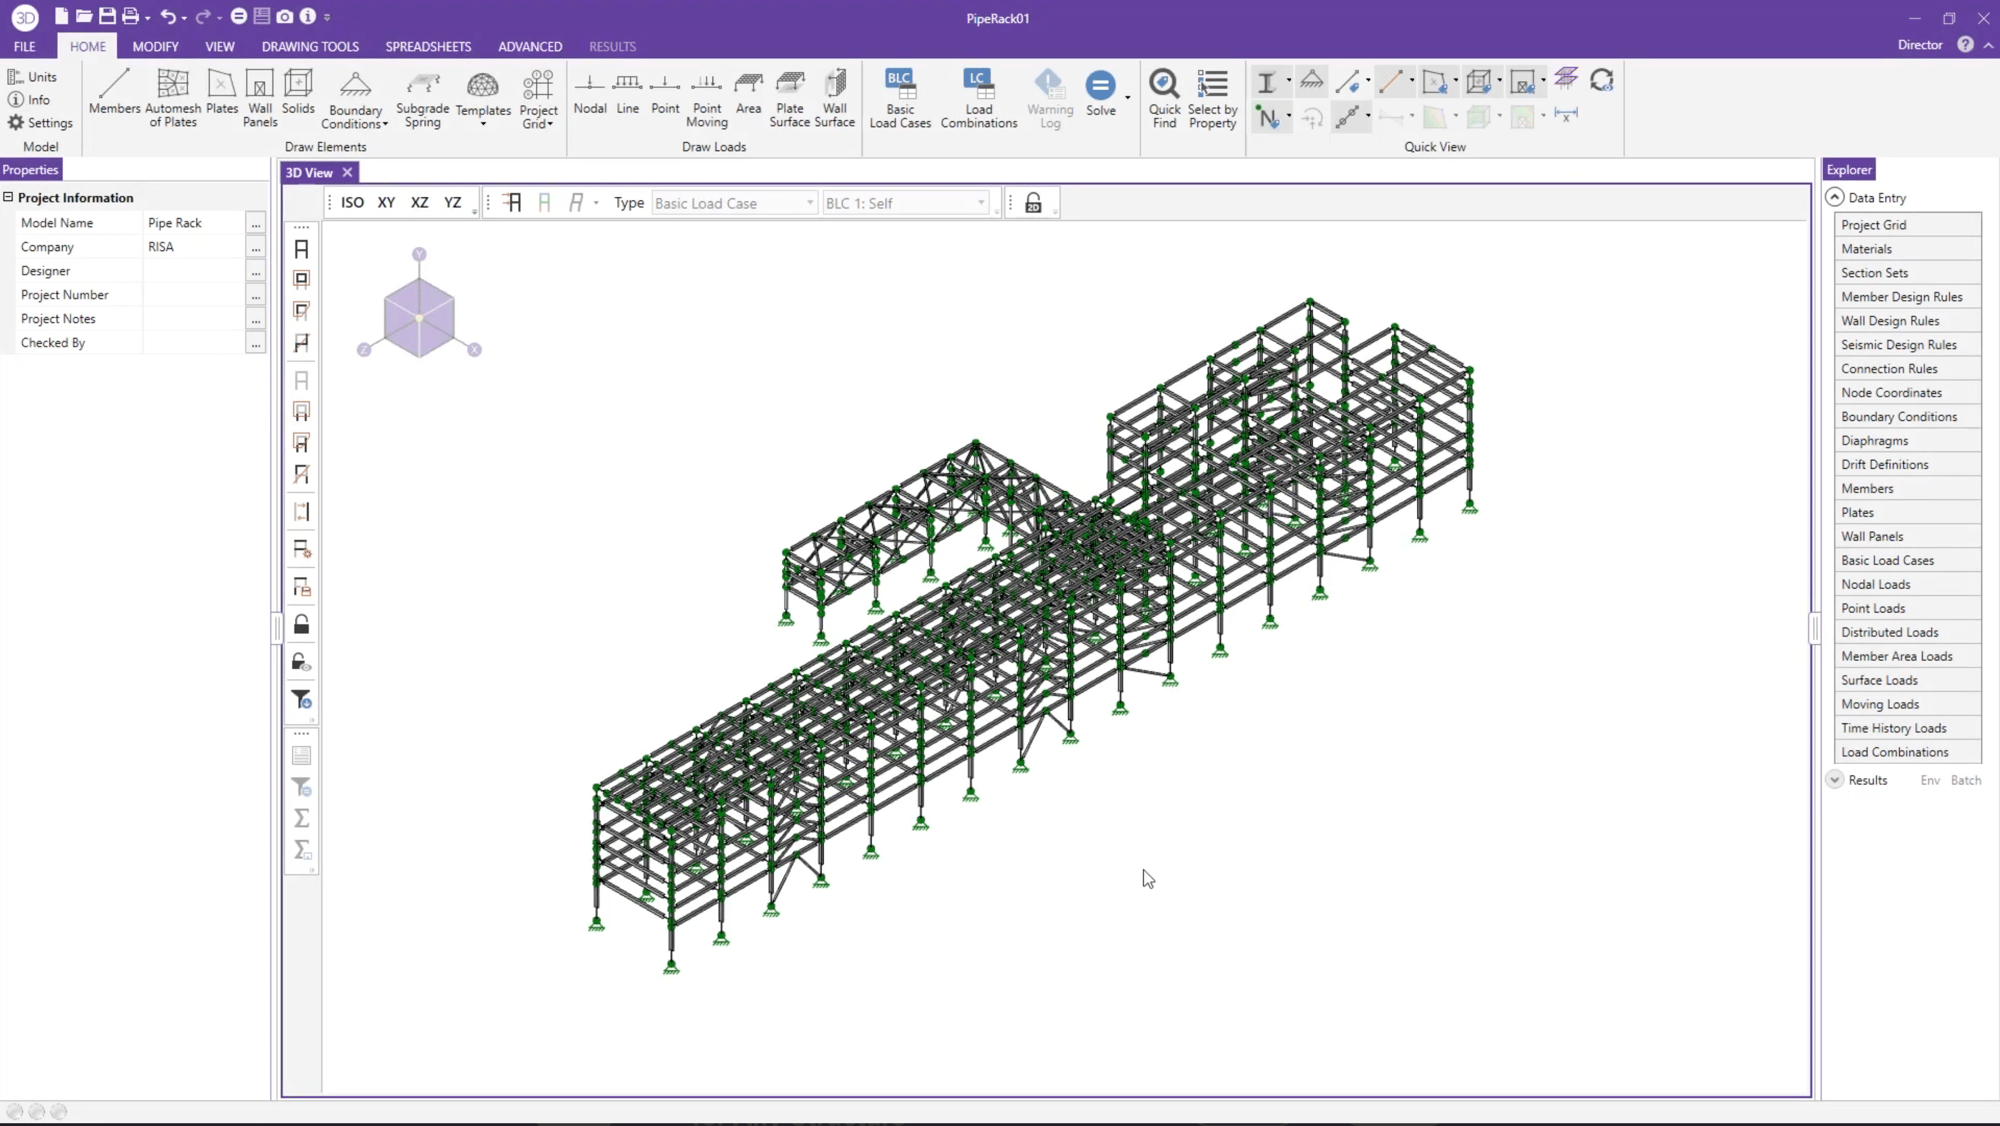
Task: Toggle the lock icon beside the BLC dropdown
Action: (1033, 202)
